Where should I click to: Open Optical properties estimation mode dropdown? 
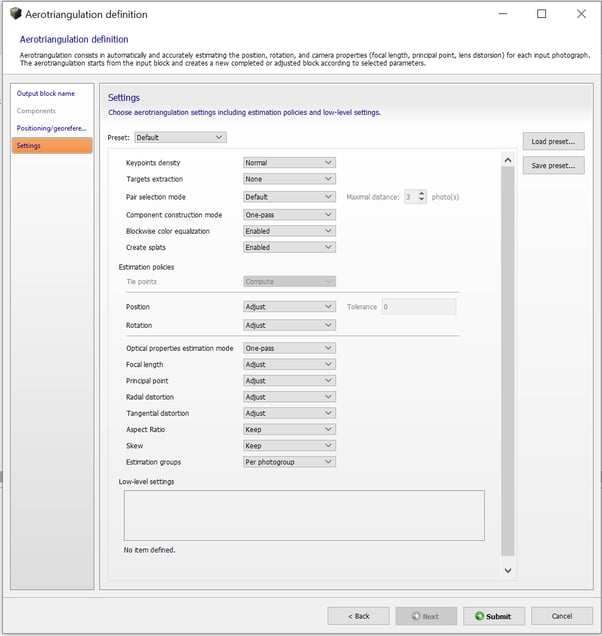pyautogui.click(x=289, y=348)
